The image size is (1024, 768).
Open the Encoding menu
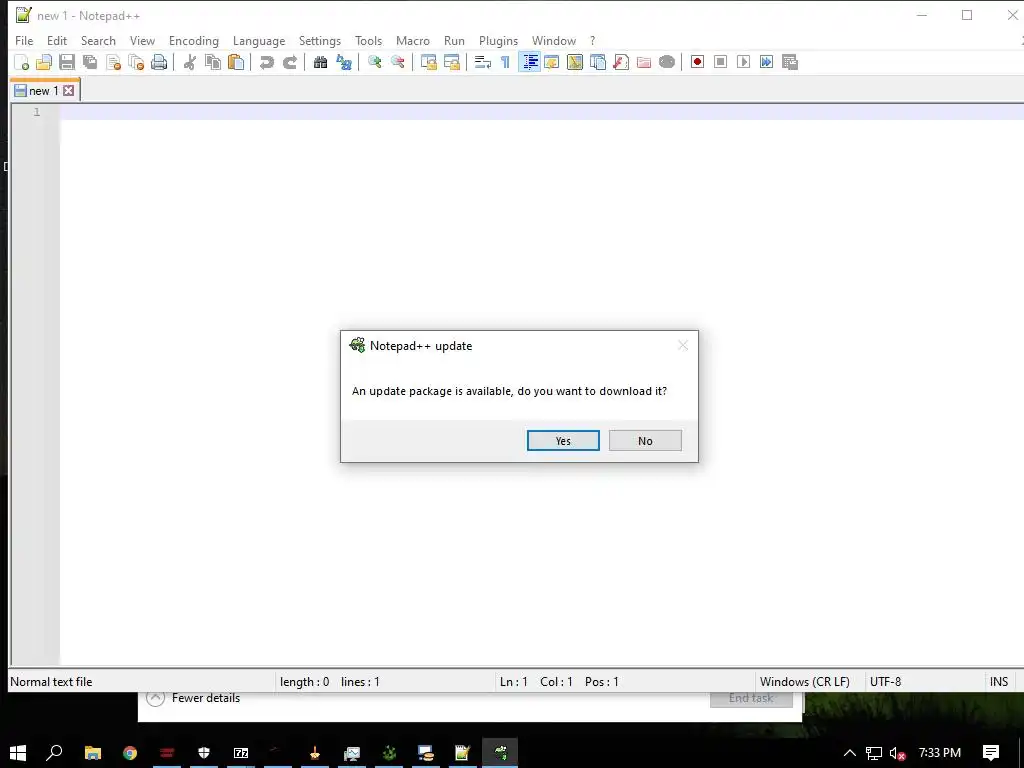pyautogui.click(x=194, y=40)
